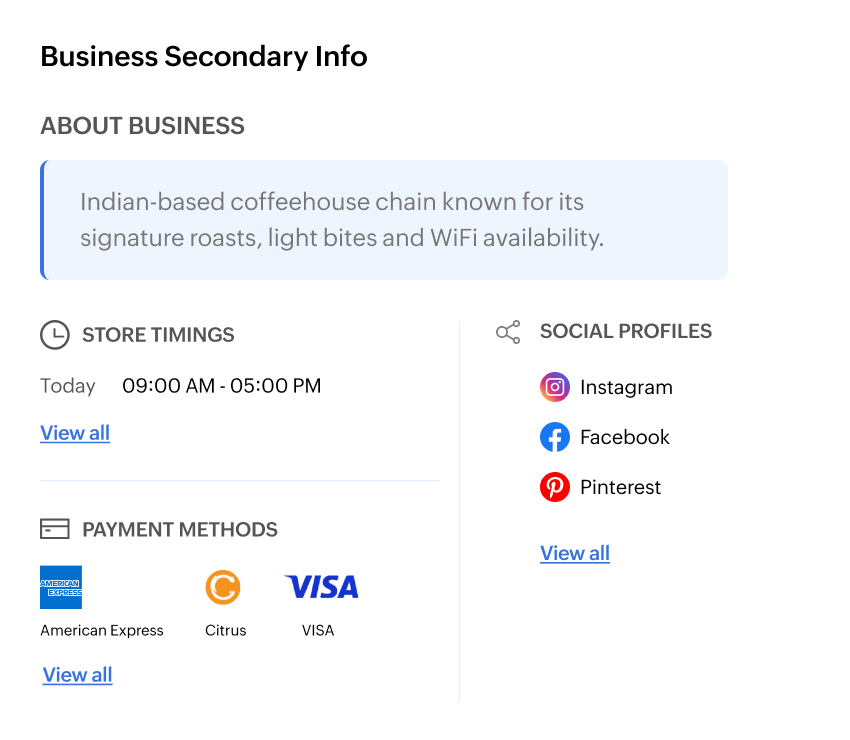Click the Pinterest logo icon
Viewport: 850px width, 740px height.
coord(555,487)
